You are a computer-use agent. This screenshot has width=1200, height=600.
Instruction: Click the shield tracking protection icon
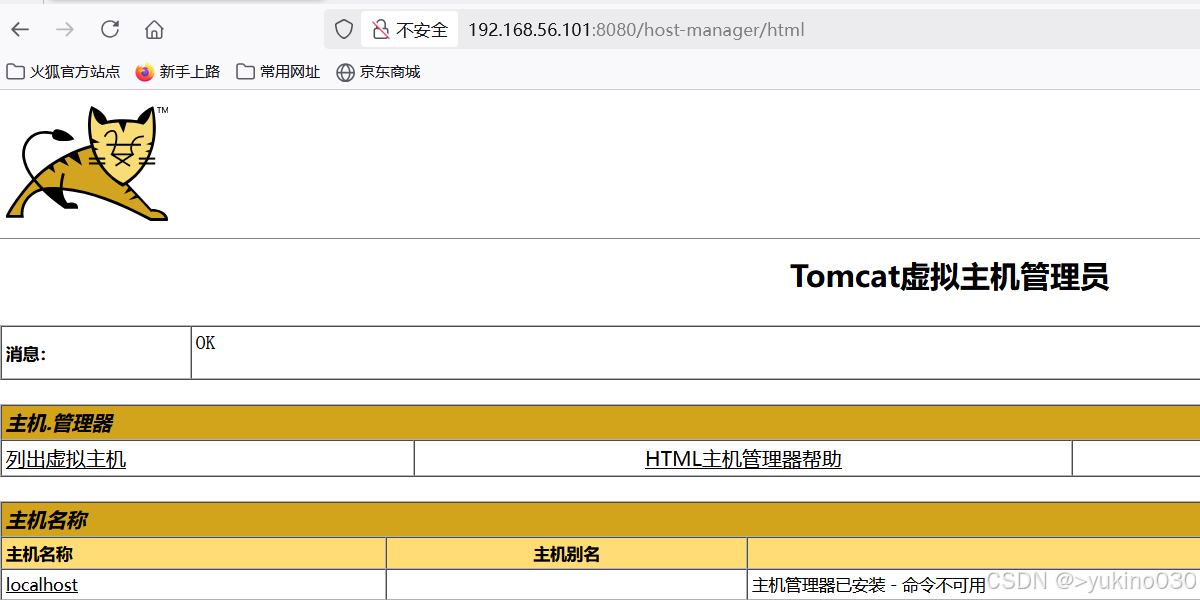[x=344, y=30]
